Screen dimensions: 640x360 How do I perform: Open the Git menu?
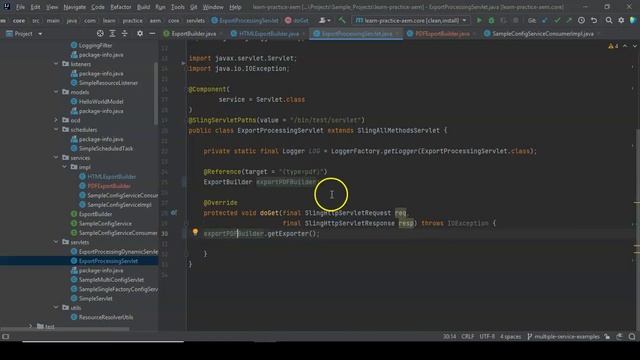pos(193,7)
